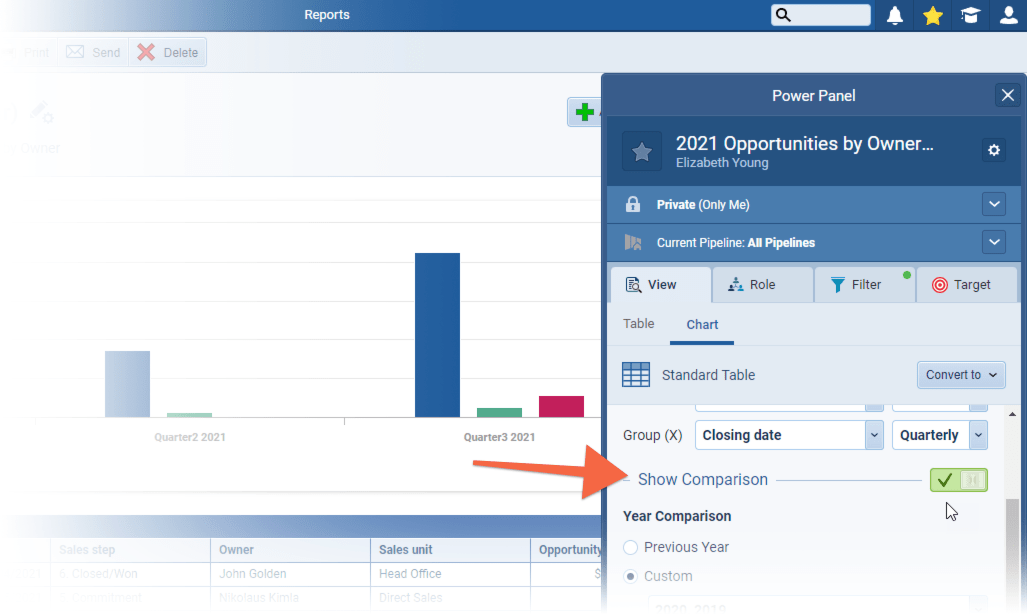Screen dimensions: 1027x614
Task: Expand the Private (Only Me) section
Action: click(x=993, y=204)
